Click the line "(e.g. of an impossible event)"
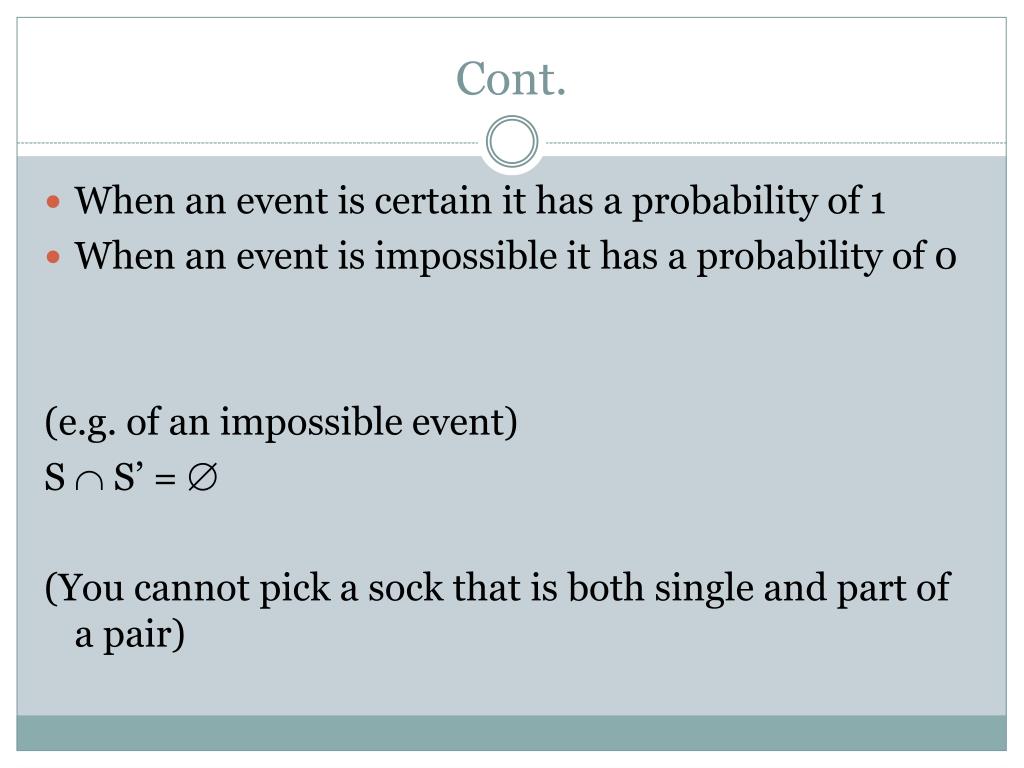 (x=281, y=423)
